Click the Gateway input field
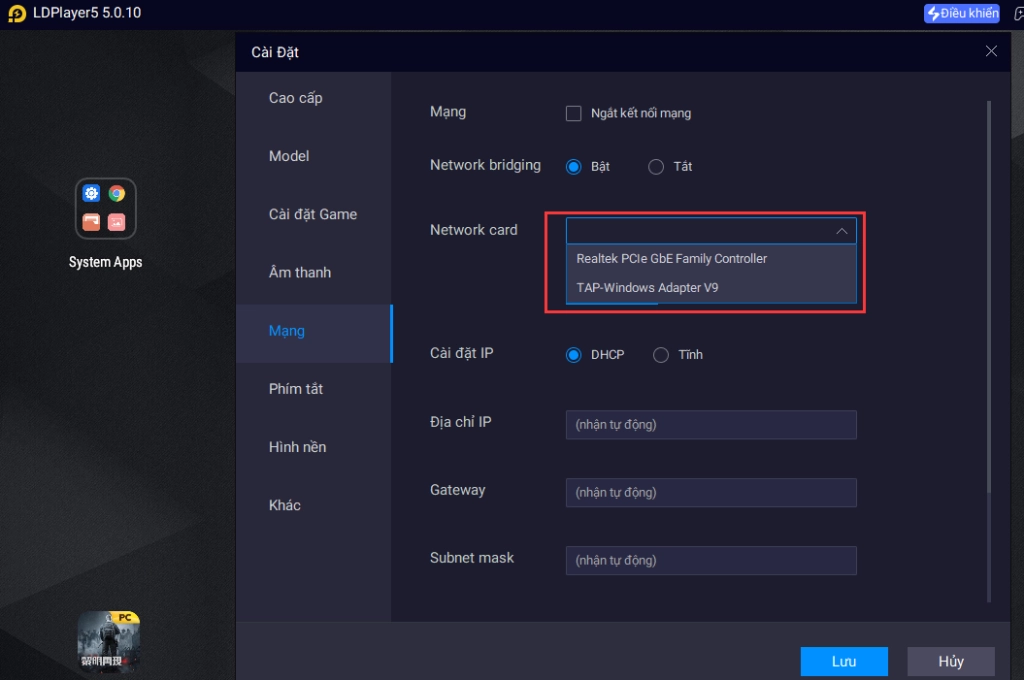 711,492
